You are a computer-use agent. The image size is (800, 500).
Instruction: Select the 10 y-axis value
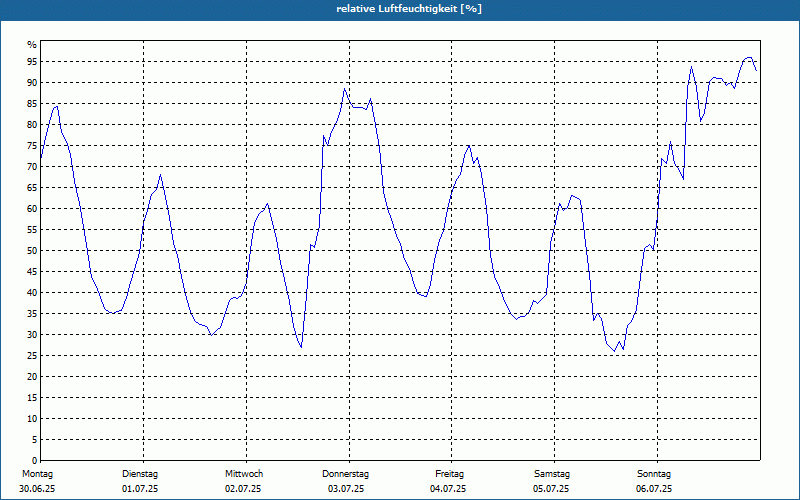point(32,419)
